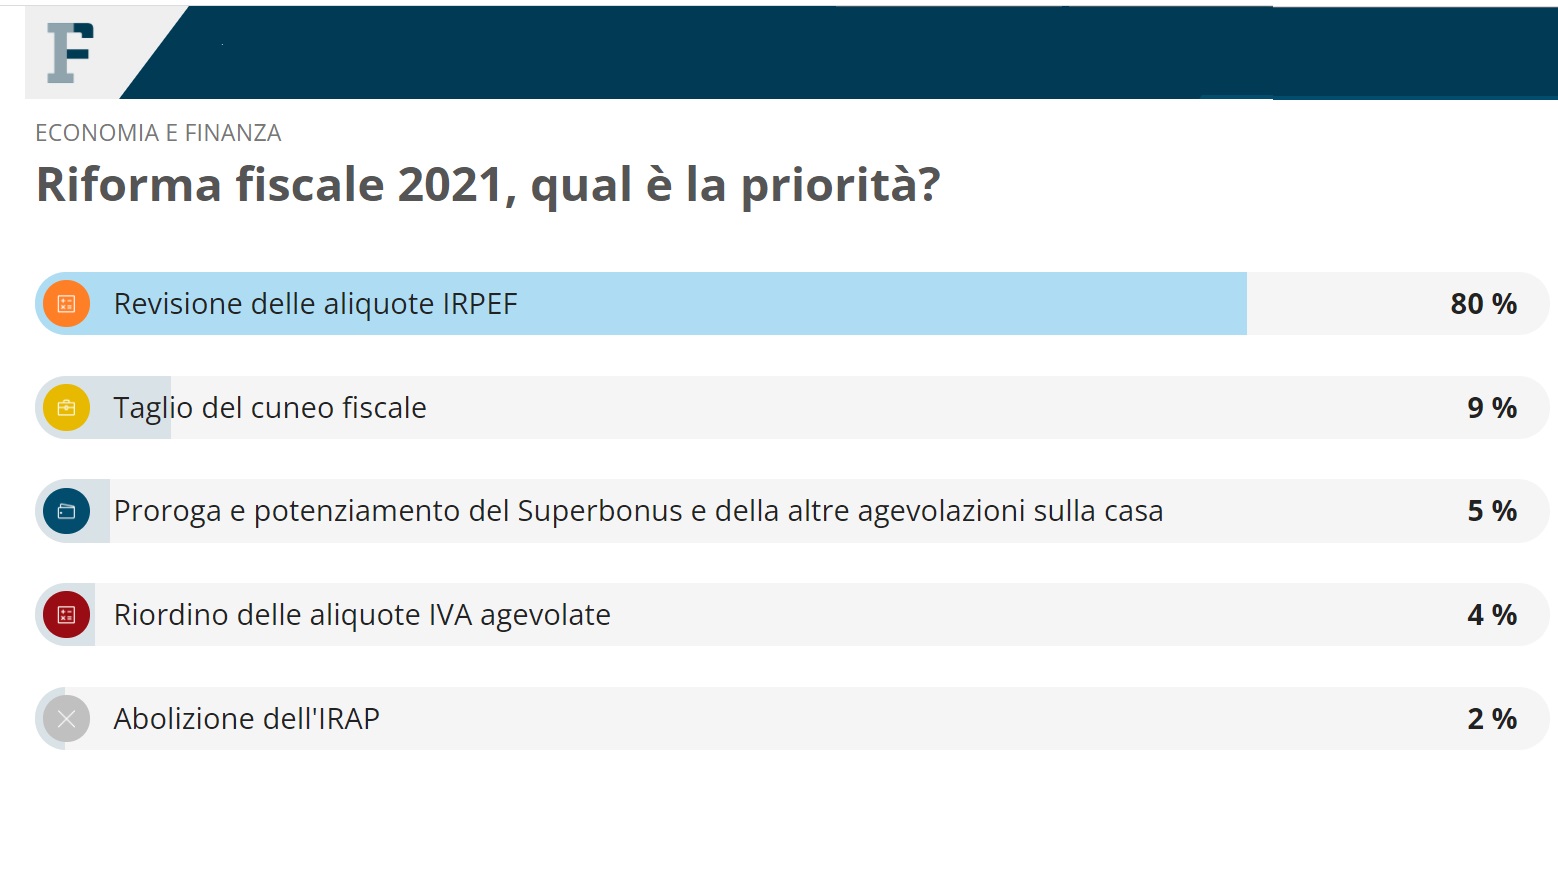The width and height of the screenshot is (1558, 878).
Task: Click the 5 % result value
Action: [x=1492, y=511]
